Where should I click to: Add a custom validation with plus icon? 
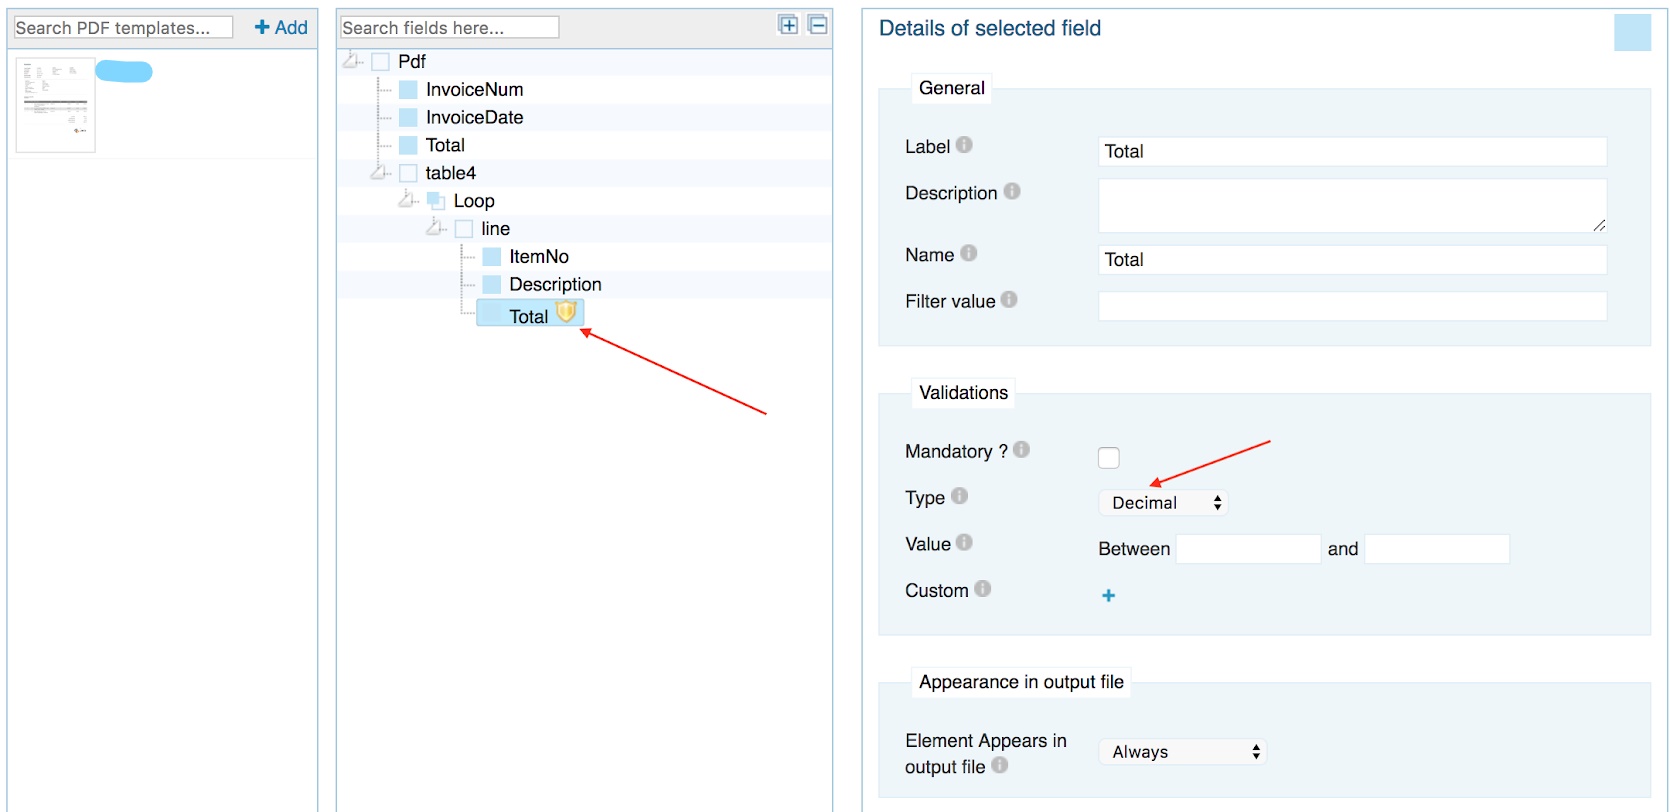pyautogui.click(x=1108, y=596)
